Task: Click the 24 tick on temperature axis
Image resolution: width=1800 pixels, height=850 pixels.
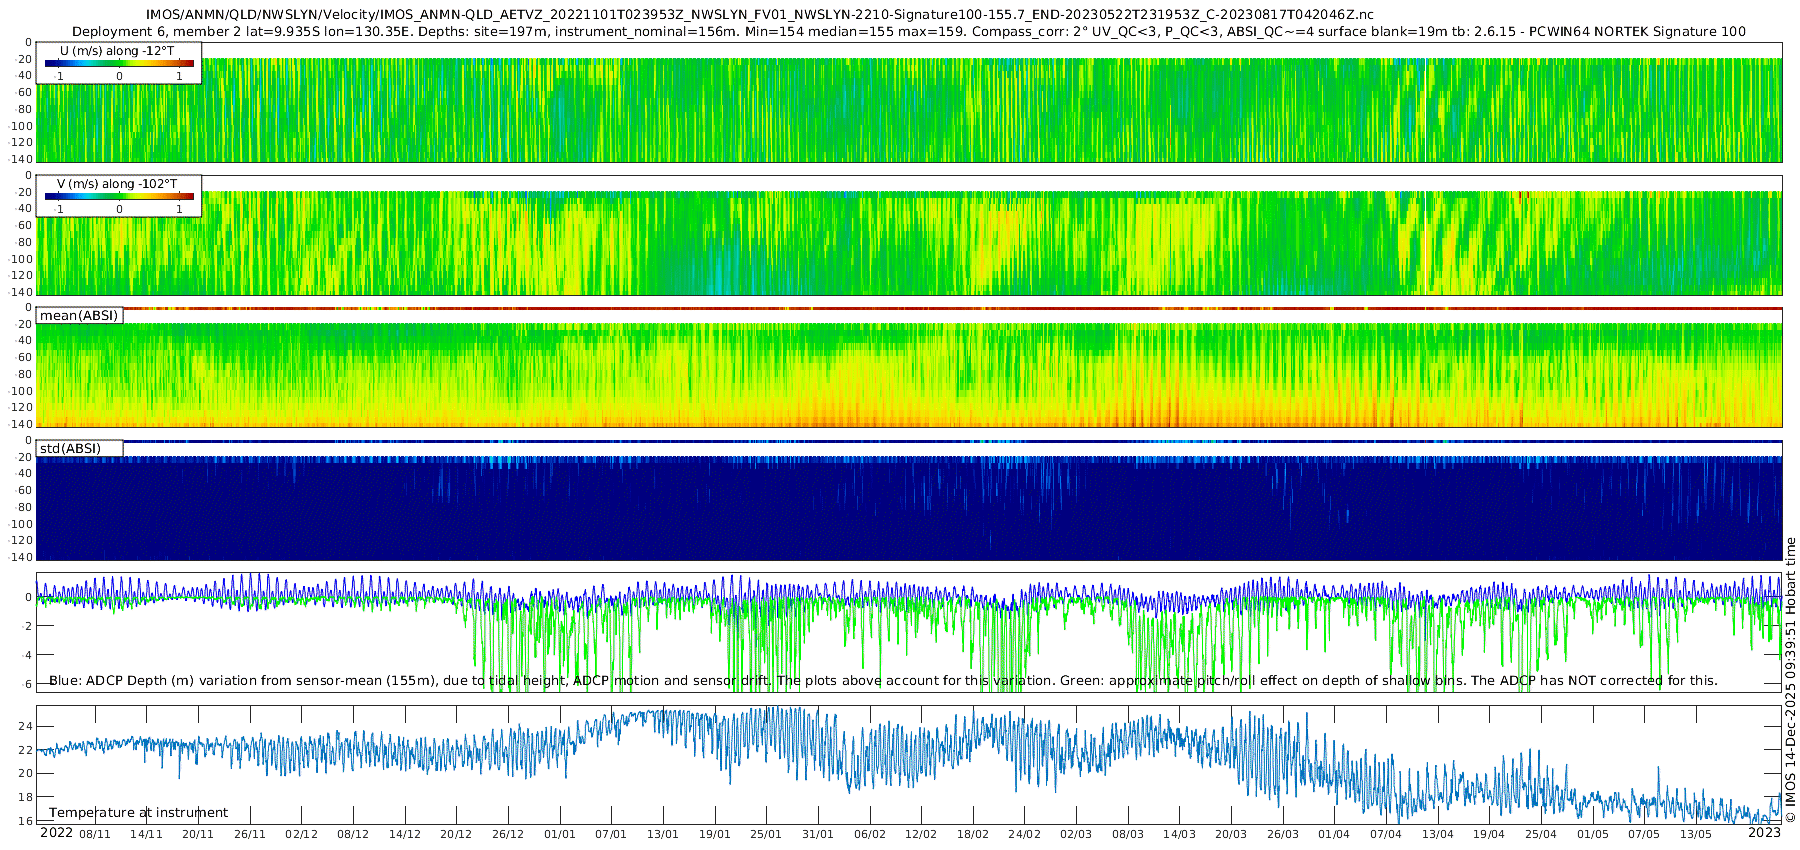Action: point(26,726)
